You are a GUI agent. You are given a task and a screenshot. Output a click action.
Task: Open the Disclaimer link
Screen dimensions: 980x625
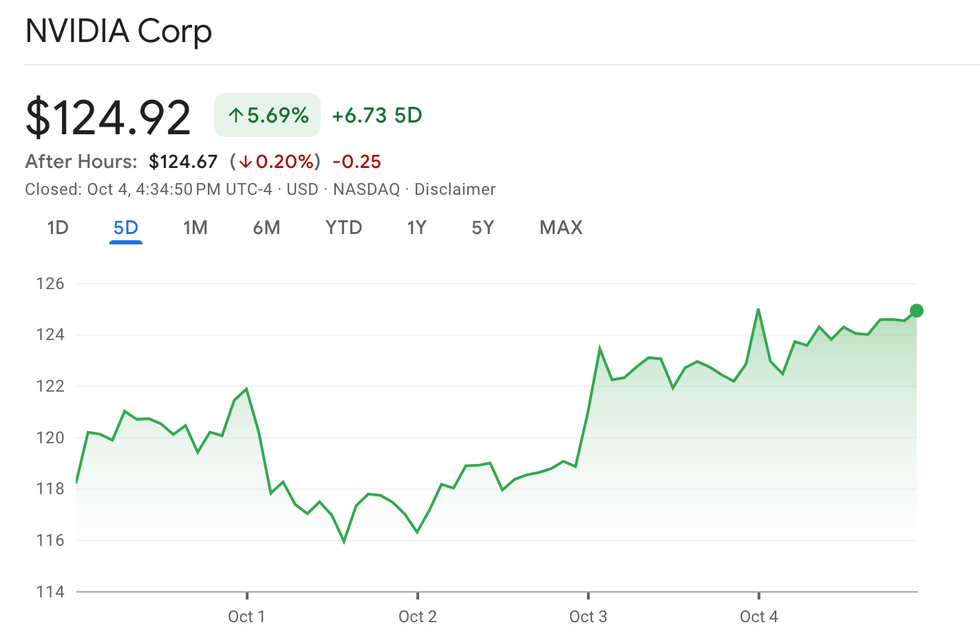tap(455, 189)
